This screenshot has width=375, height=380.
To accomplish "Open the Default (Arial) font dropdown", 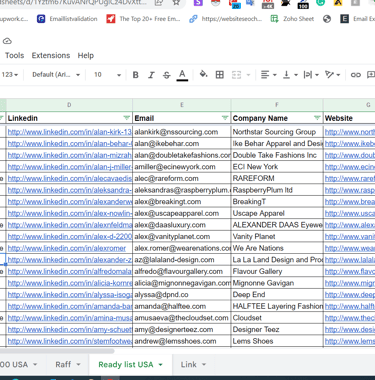I will (56, 75).
